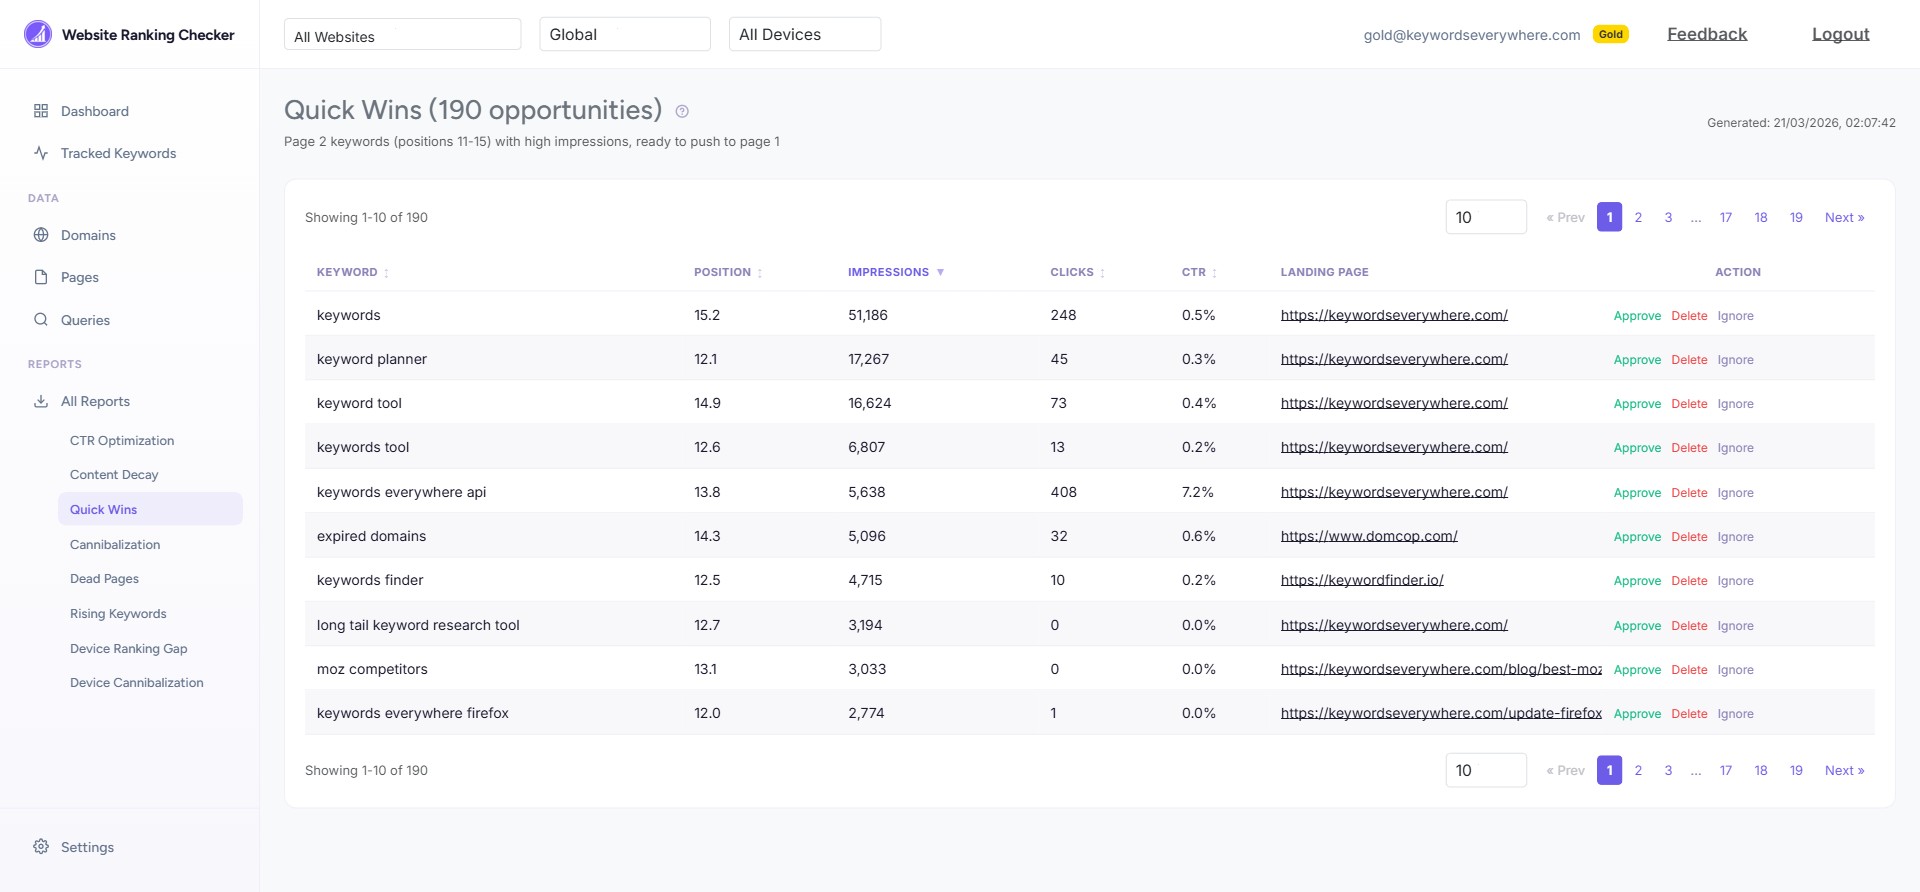The width and height of the screenshot is (1920, 892).
Task: Delete the 'keyword planner' row
Action: click(1689, 360)
